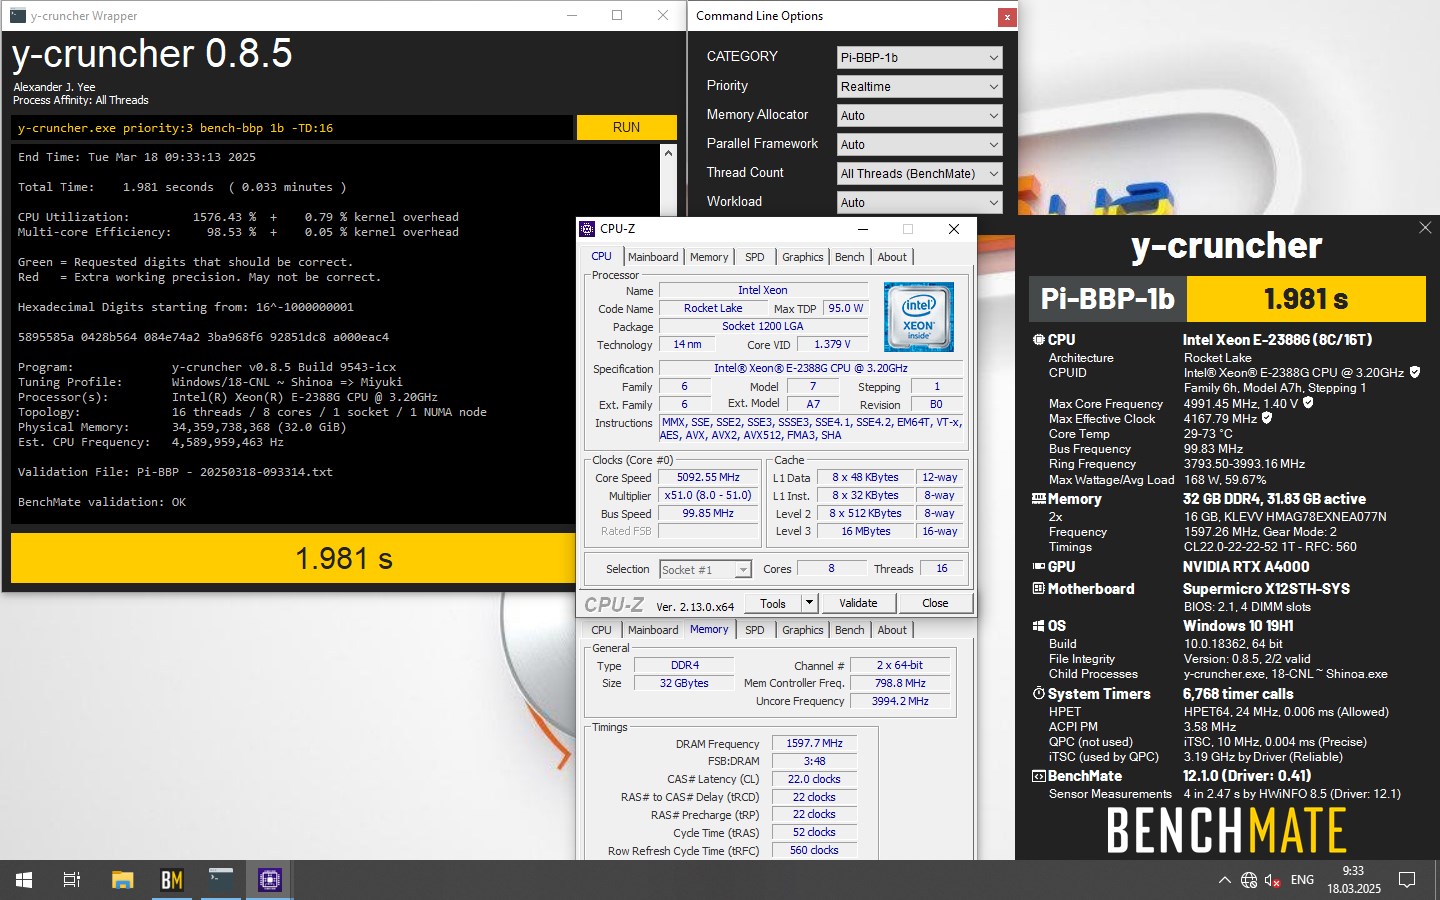Click the yellow 1.981 s result bar in y-cruncher Wrapper
Viewport: 1440px width, 900px height.
pyautogui.click(x=294, y=558)
